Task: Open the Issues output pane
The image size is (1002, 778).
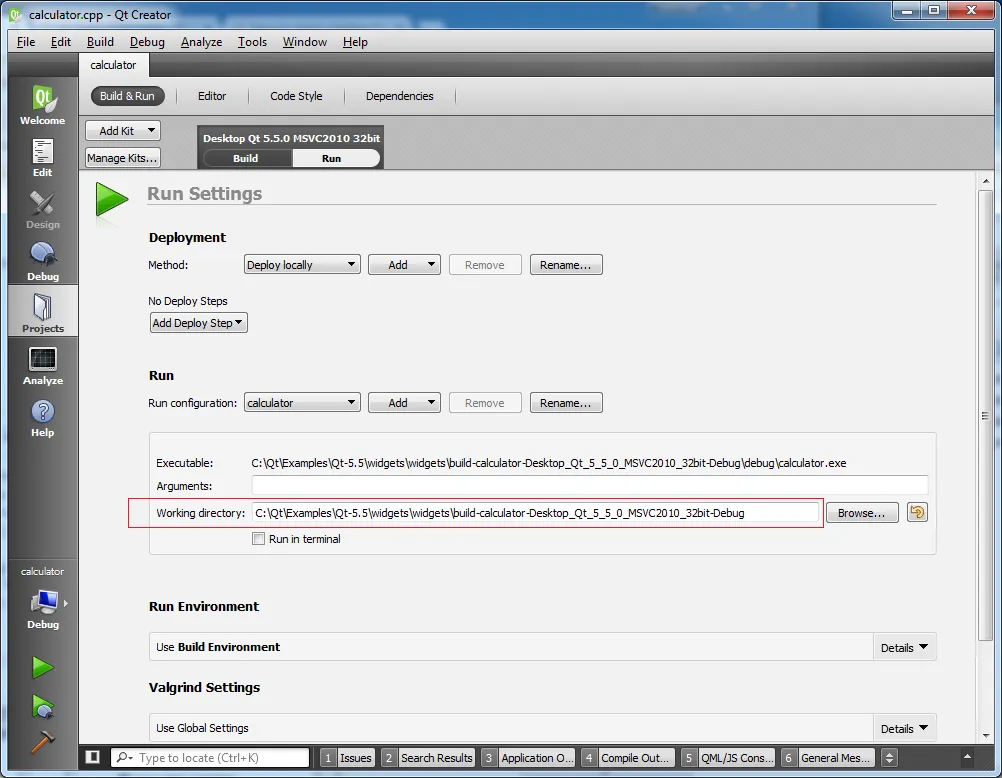Action: 348,758
